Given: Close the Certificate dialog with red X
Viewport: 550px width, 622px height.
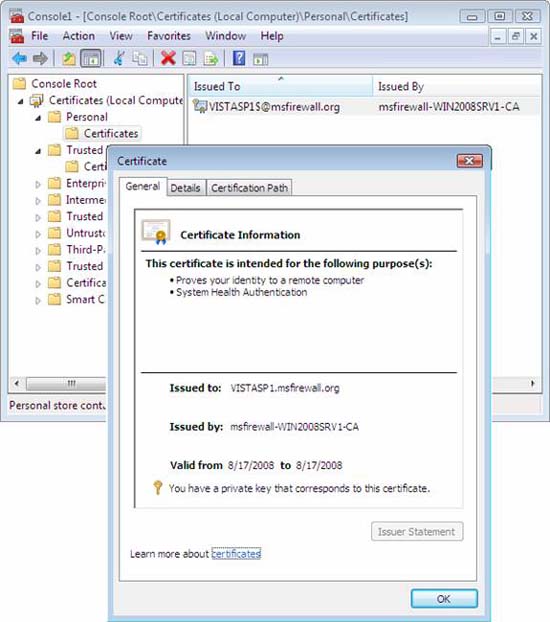Looking at the screenshot, I should pyautogui.click(x=470, y=161).
